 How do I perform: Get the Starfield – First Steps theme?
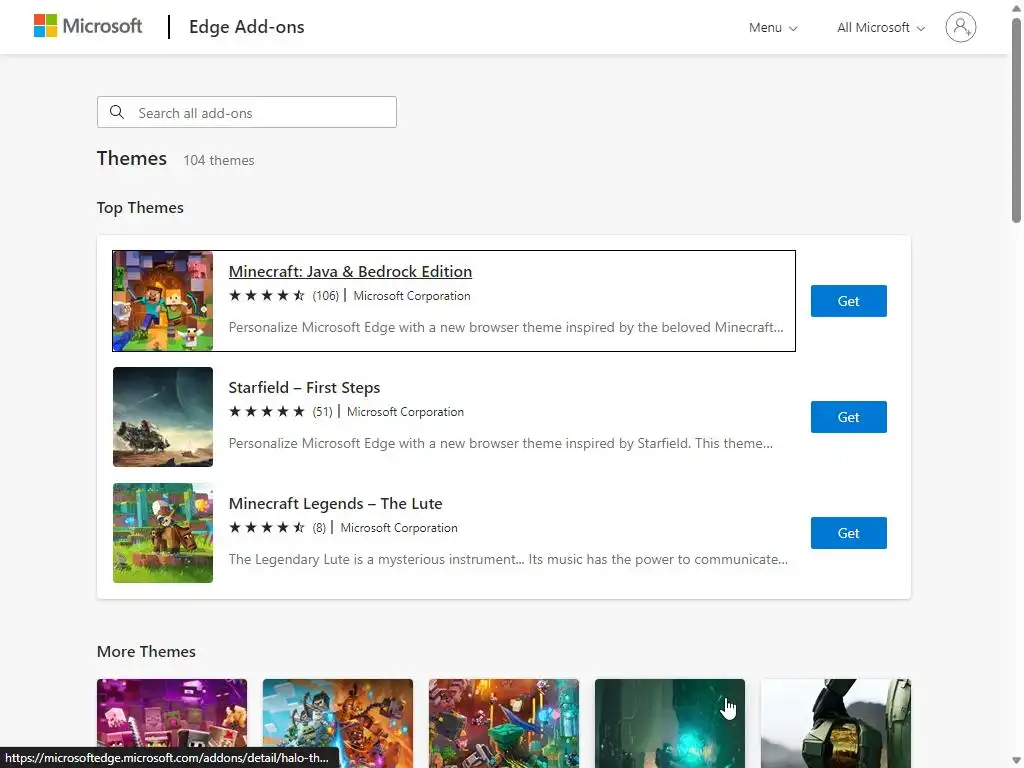click(x=848, y=417)
